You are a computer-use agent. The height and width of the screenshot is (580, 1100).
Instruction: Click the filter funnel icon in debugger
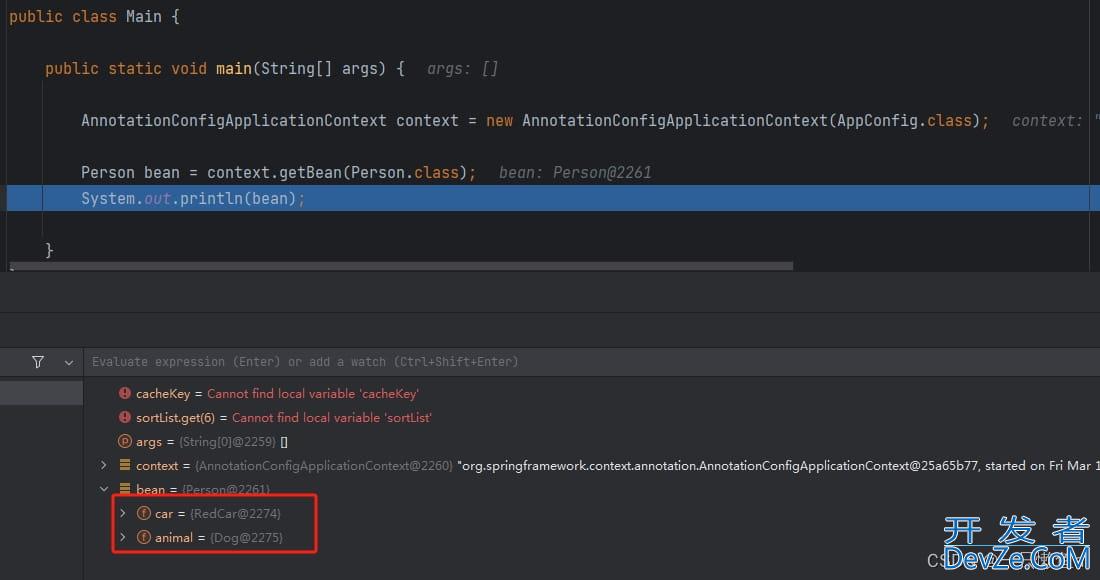click(38, 362)
